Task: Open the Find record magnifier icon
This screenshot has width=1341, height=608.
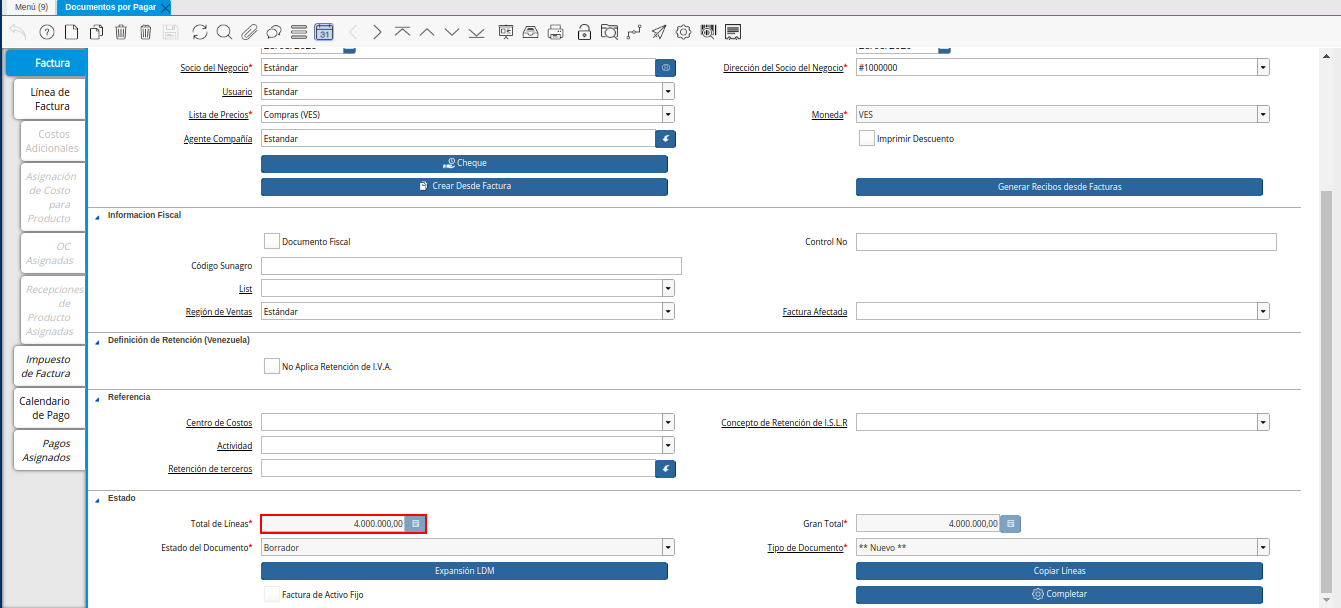Action: (x=224, y=32)
